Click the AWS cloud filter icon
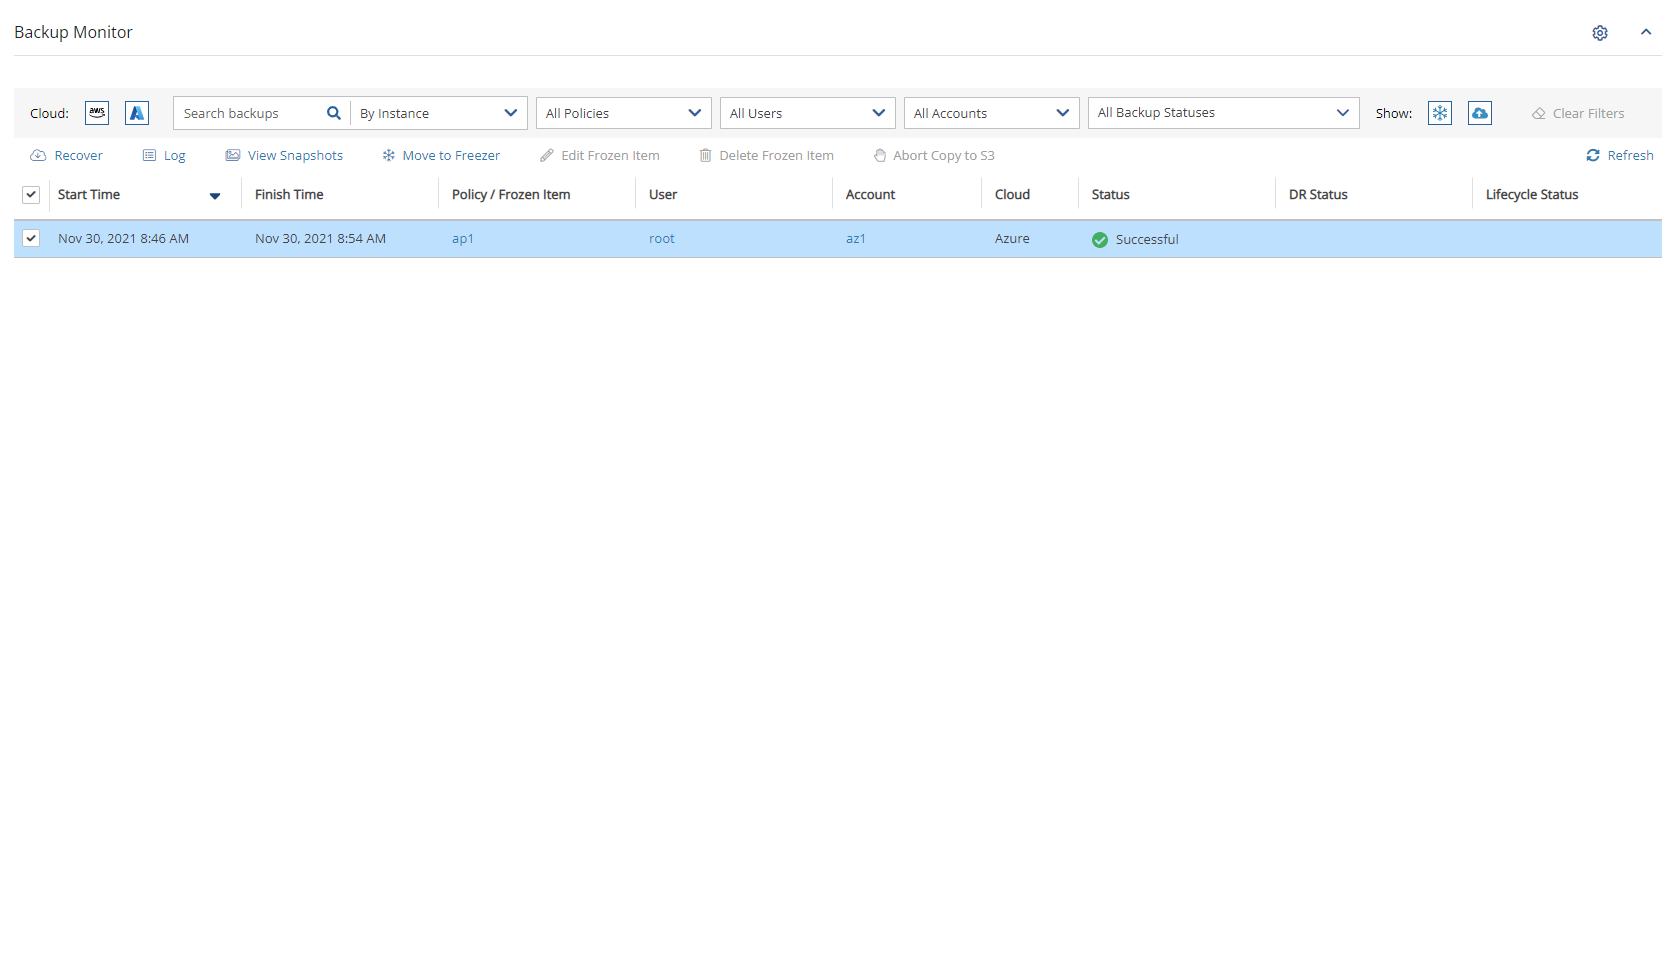The width and height of the screenshot is (1678, 968). [x=97, y=113]
